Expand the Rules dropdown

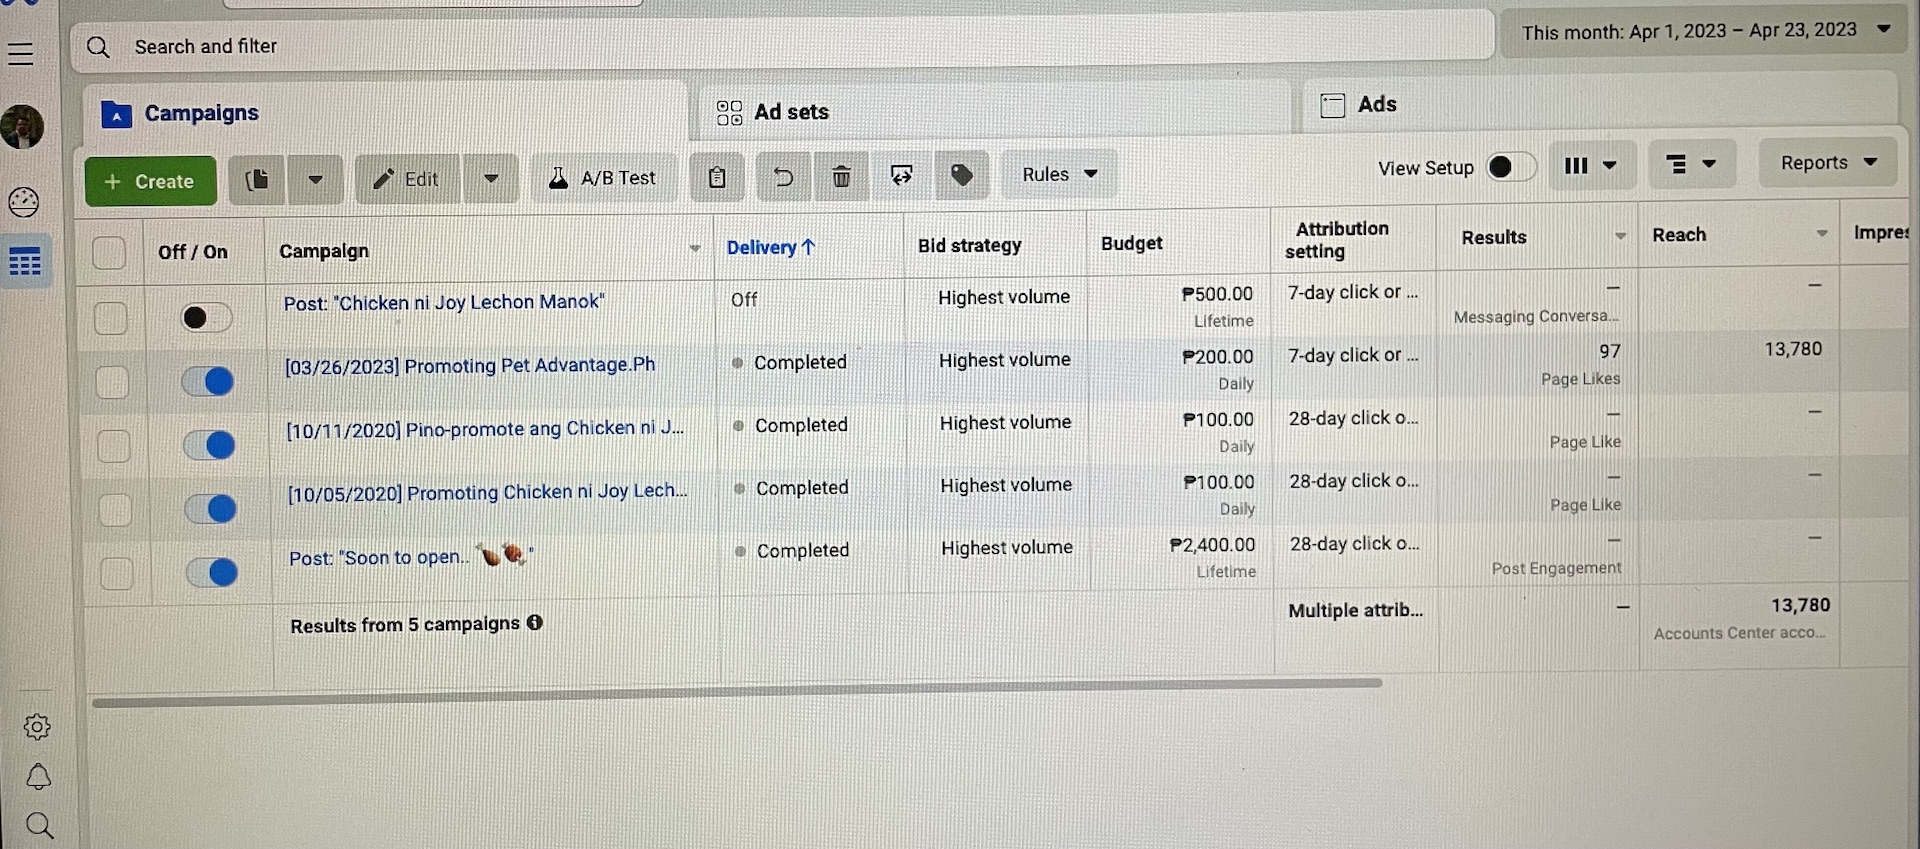[x=1059, y=175]
